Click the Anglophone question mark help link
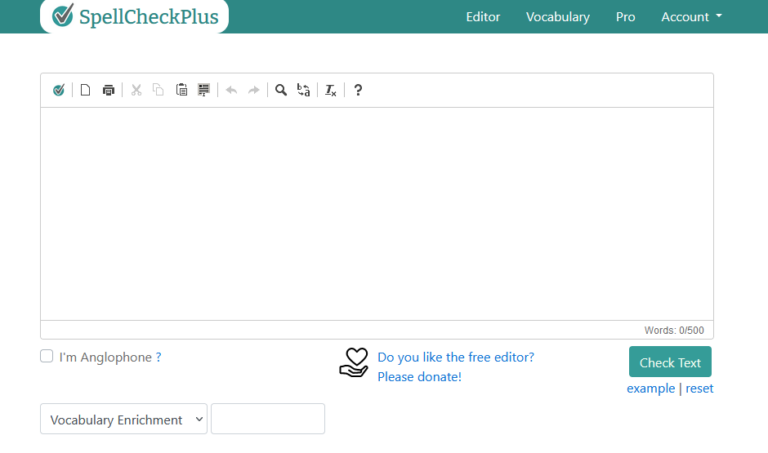 158,357
